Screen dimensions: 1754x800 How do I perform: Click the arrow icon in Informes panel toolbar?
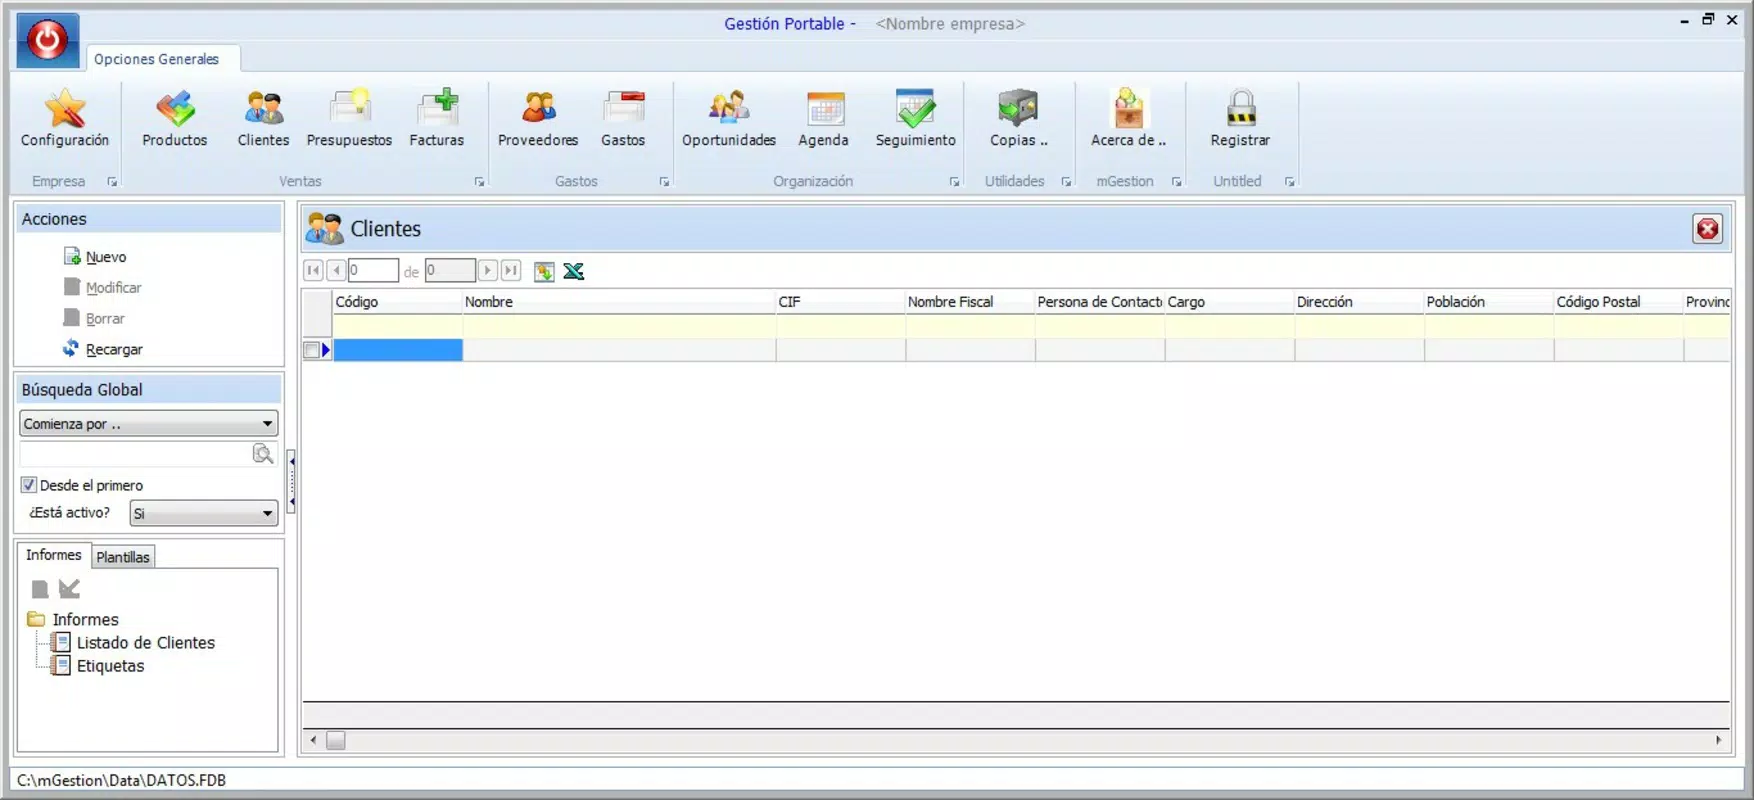(69, 589)
